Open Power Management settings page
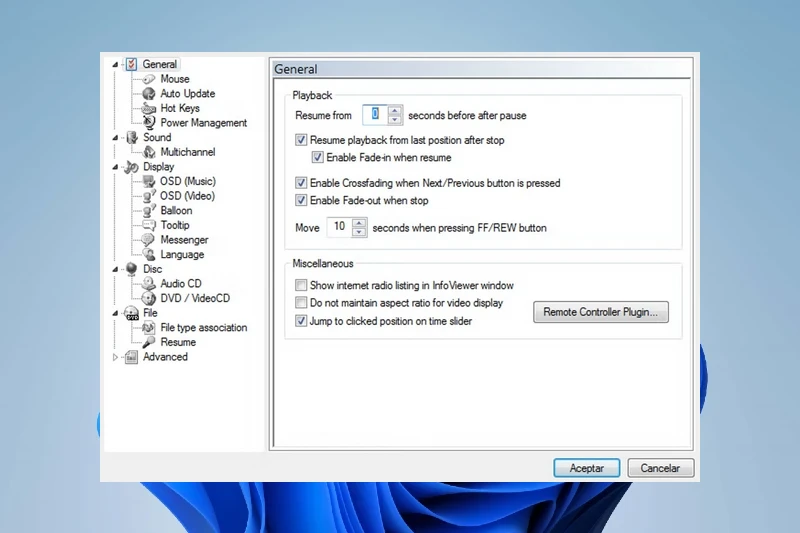 point(204,123)
